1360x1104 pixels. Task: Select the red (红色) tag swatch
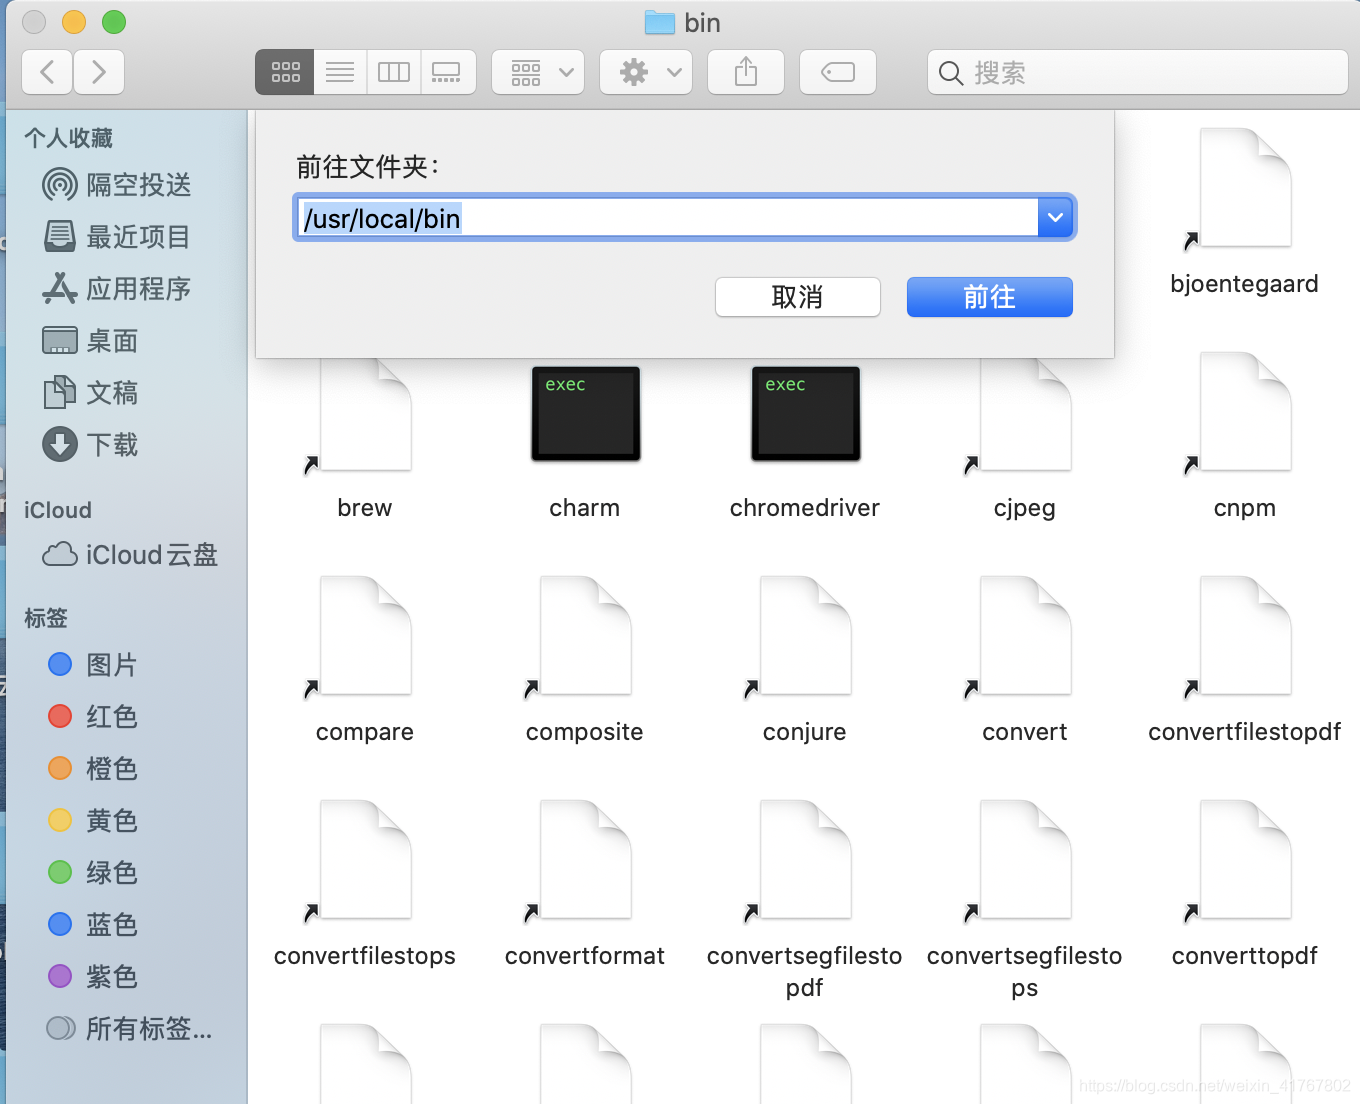click(59, 716)
